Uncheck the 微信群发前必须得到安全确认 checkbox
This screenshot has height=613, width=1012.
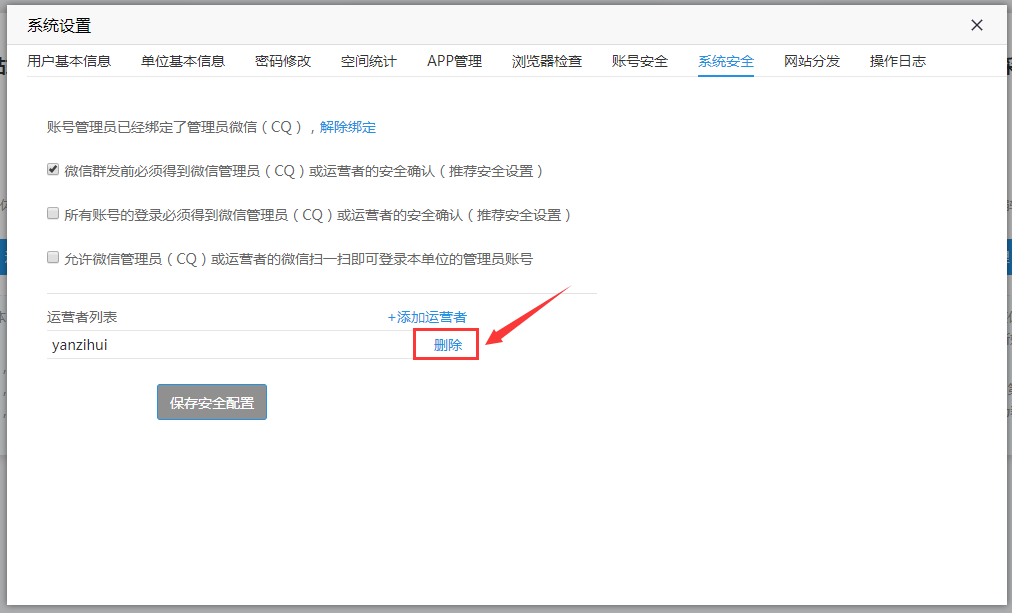53,170
